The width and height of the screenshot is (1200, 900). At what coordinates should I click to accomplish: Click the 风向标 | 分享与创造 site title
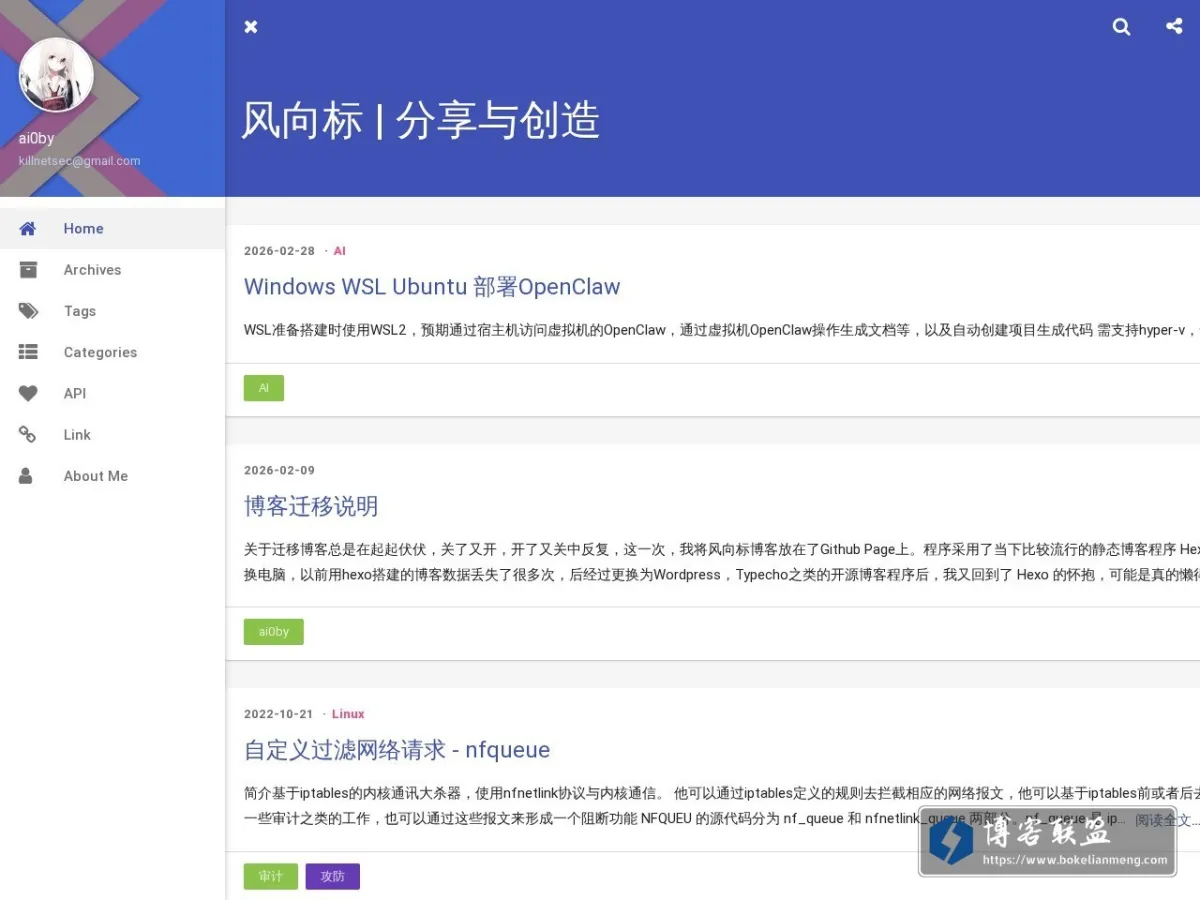[421, 121]
